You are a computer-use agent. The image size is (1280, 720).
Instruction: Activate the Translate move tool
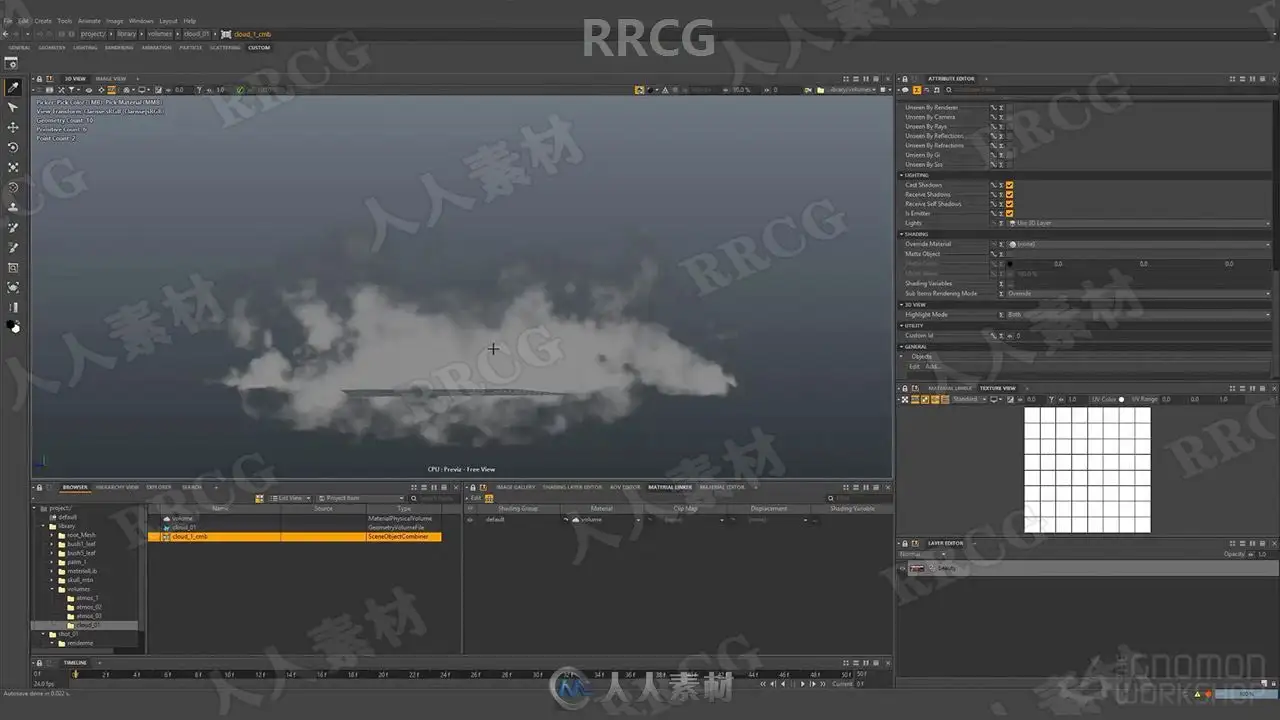(x=13, y=128)
